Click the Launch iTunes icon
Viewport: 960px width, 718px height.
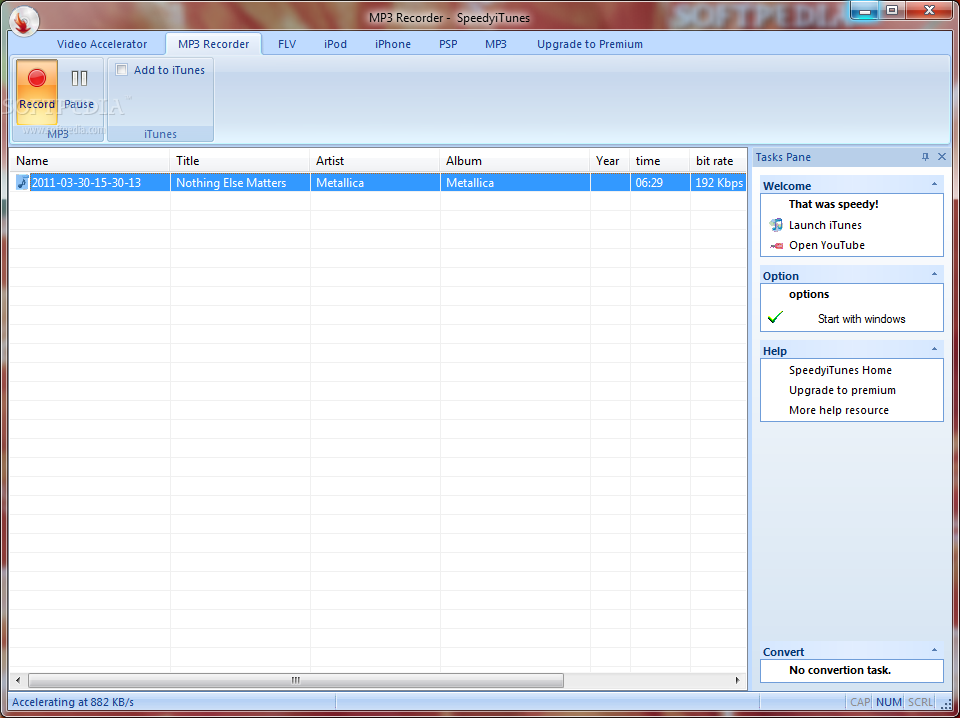pyautogui.click(x=776, y=225)
